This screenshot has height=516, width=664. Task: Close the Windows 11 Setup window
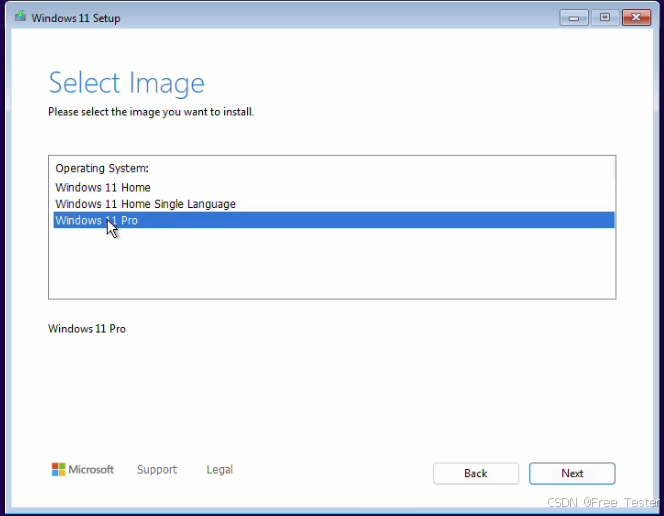[636, 18]
